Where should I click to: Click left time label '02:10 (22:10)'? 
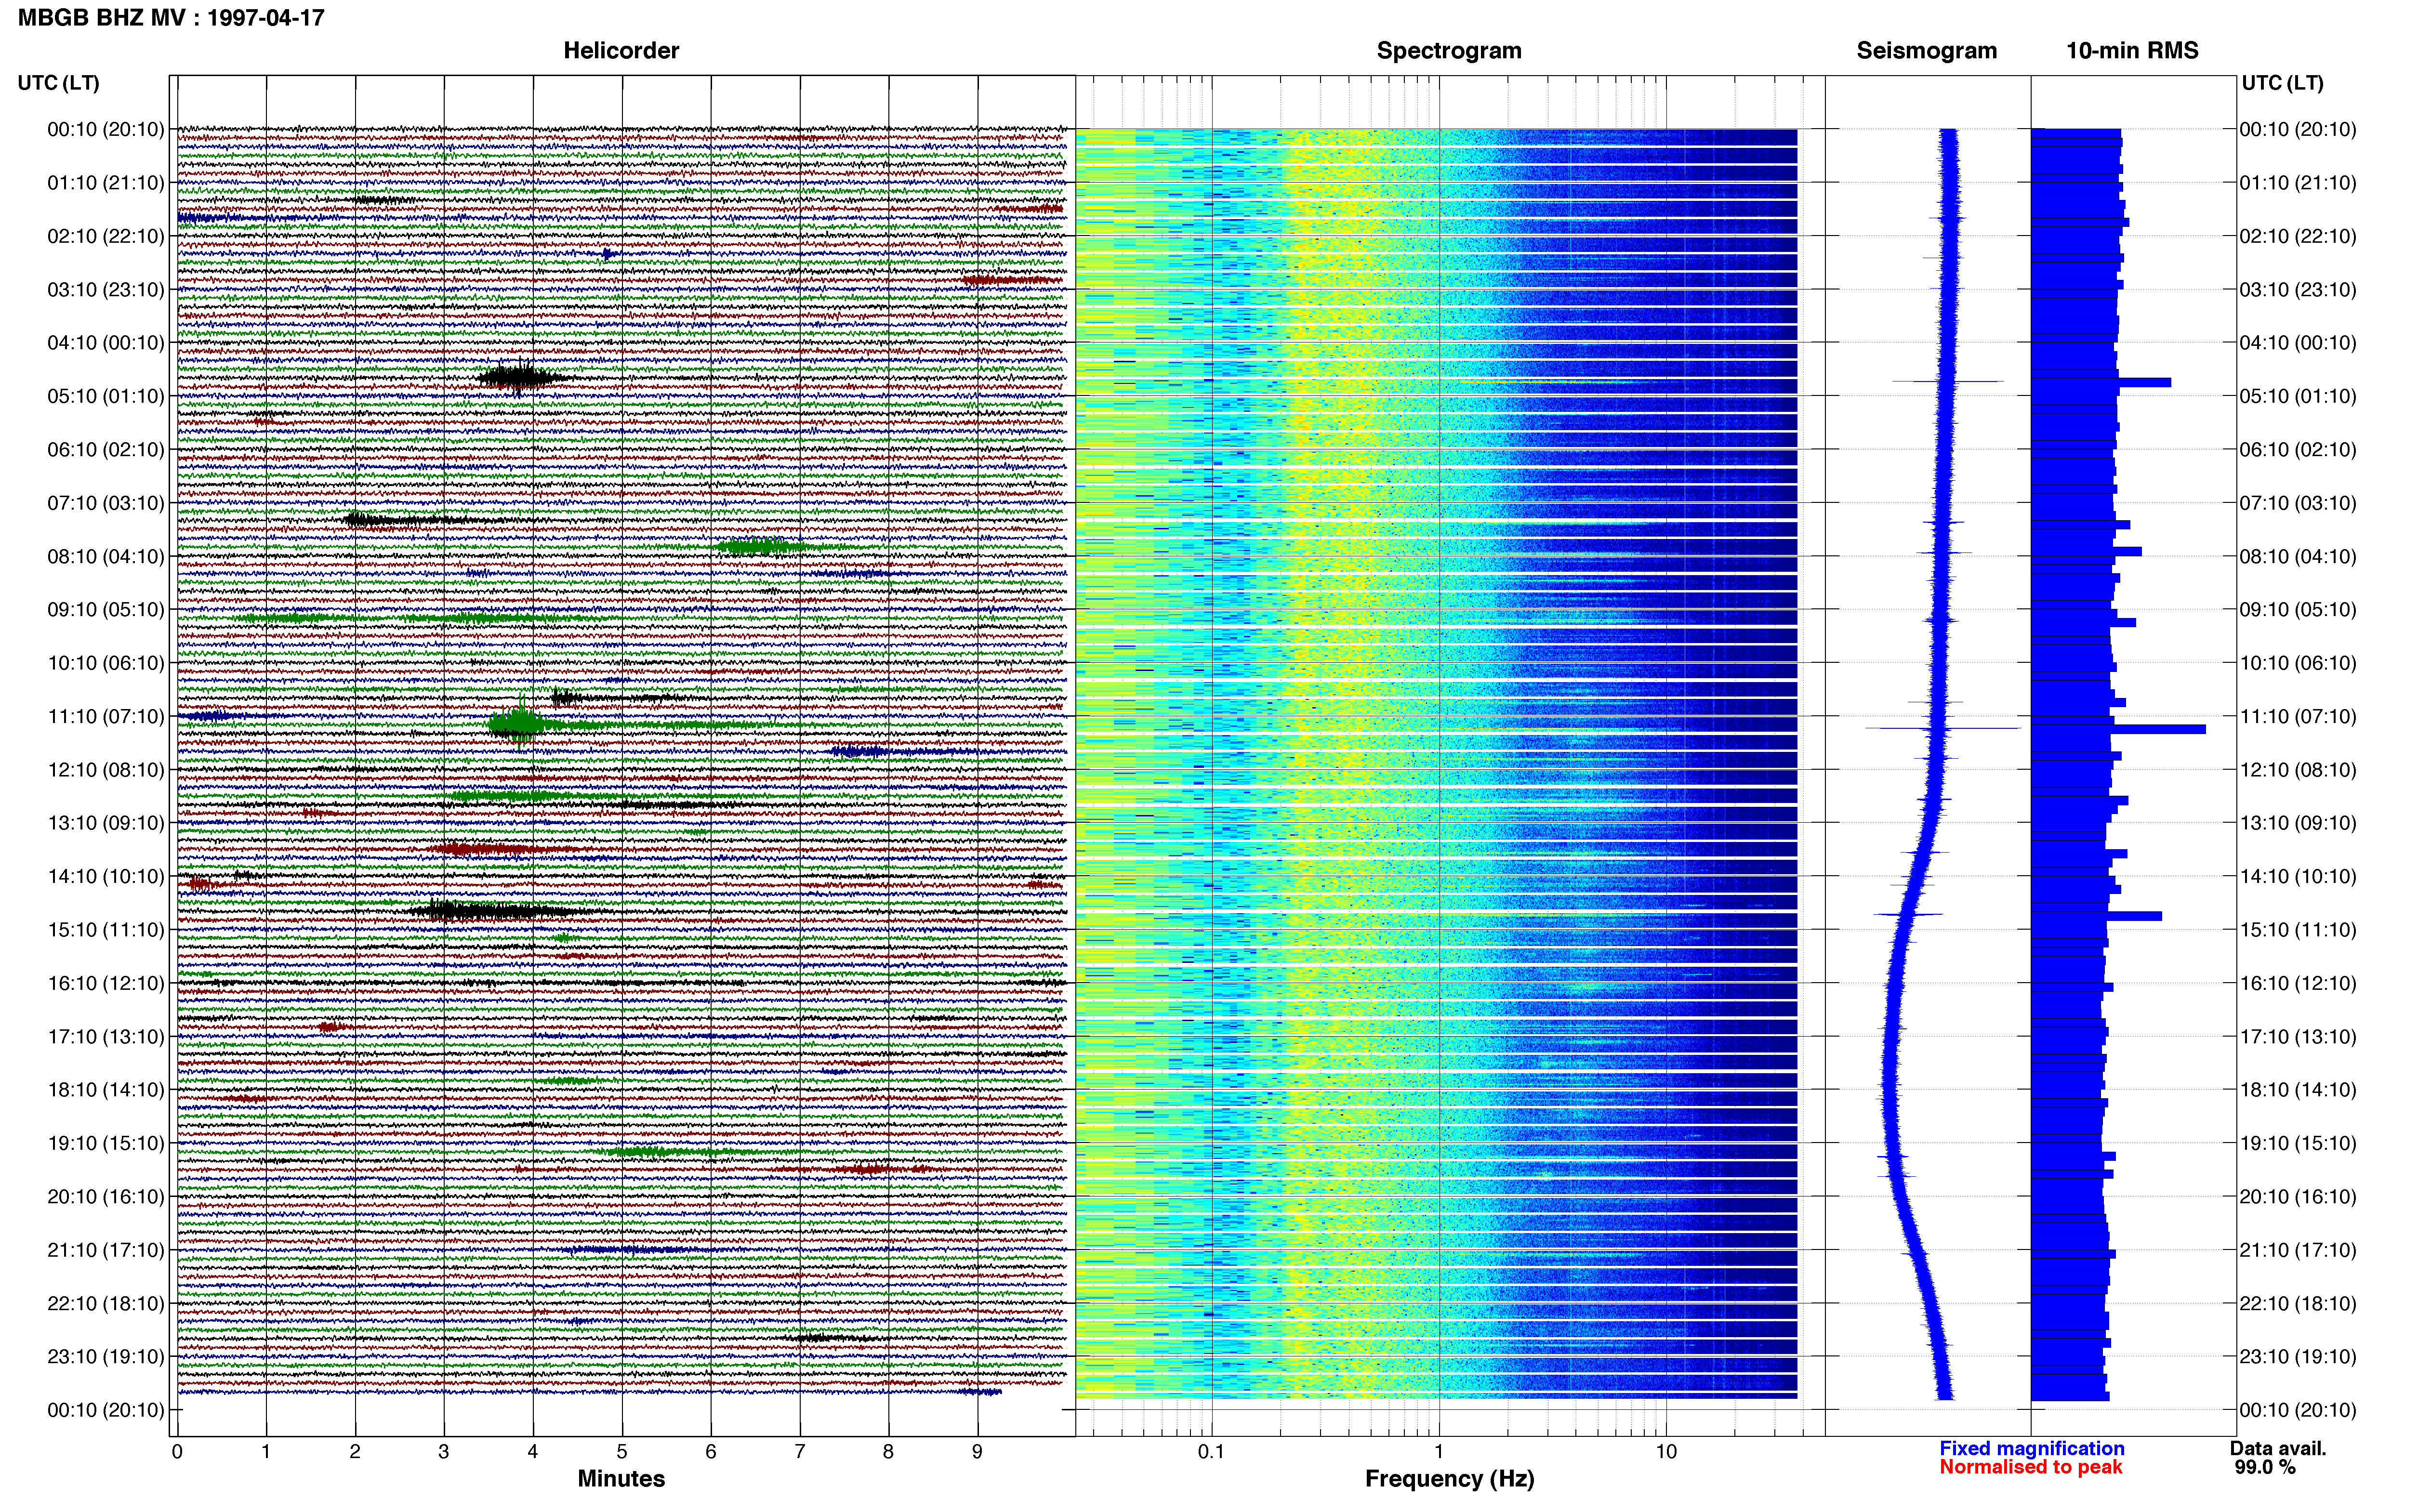click(x=106, y=236)
